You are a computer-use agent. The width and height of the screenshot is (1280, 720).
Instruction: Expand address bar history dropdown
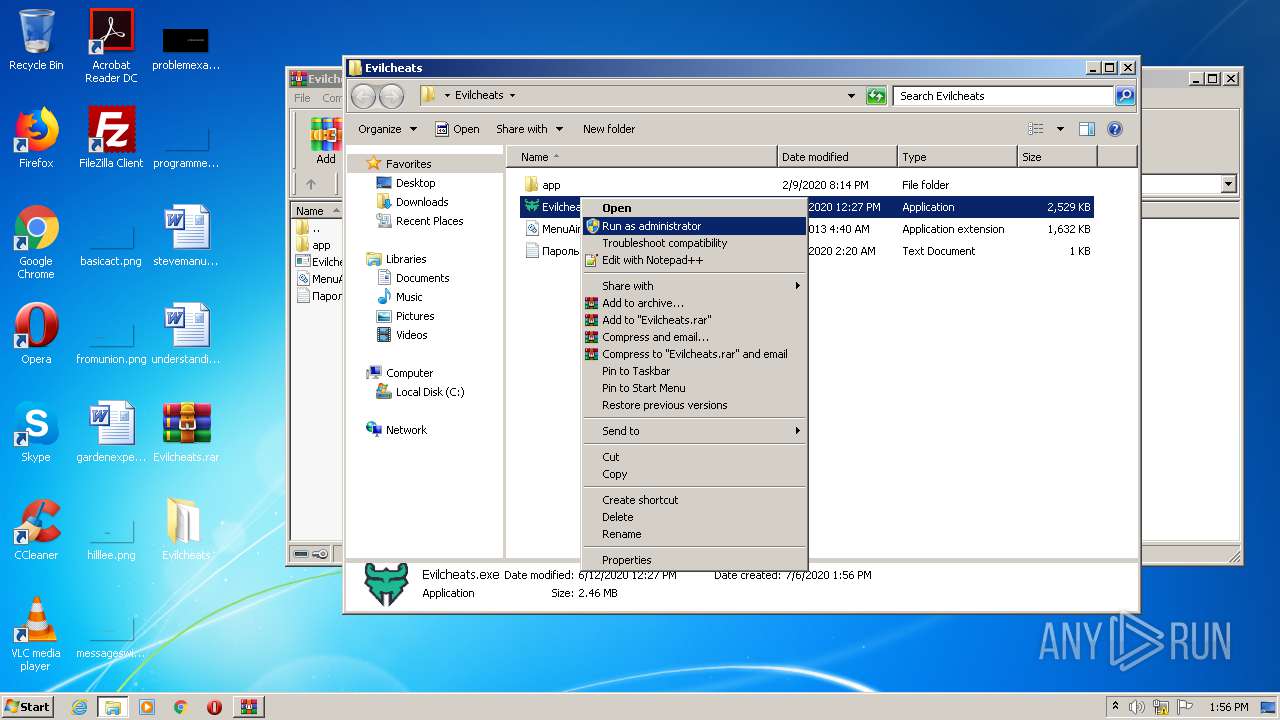click(851, 96)
